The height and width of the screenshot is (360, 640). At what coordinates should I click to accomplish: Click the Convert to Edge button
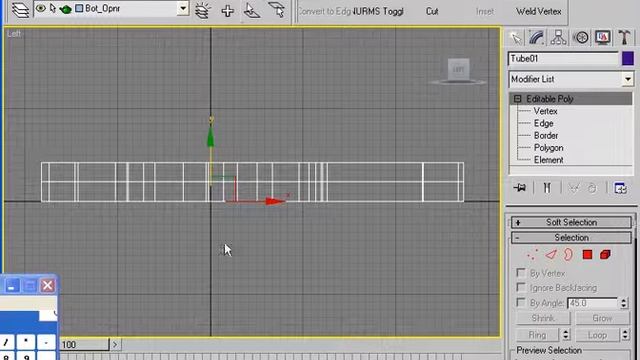[325, 11]
